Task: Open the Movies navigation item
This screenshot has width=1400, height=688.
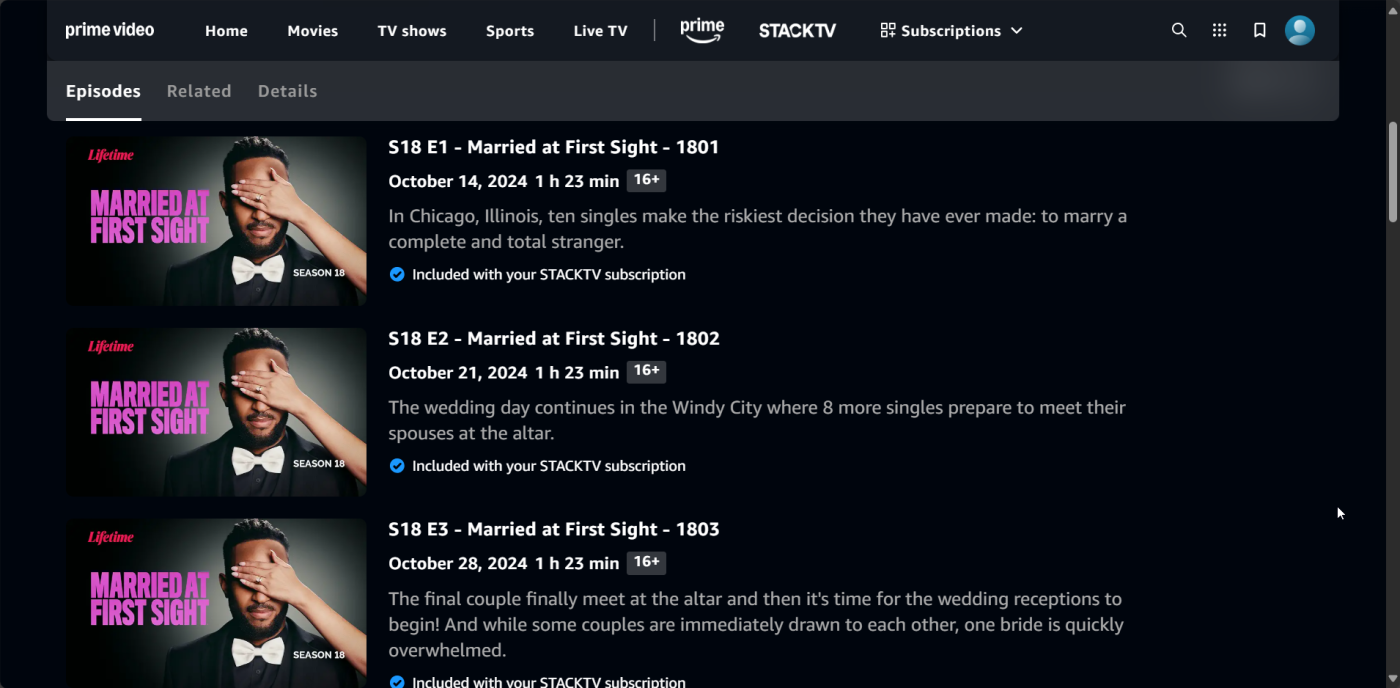Action: point(313,31)
